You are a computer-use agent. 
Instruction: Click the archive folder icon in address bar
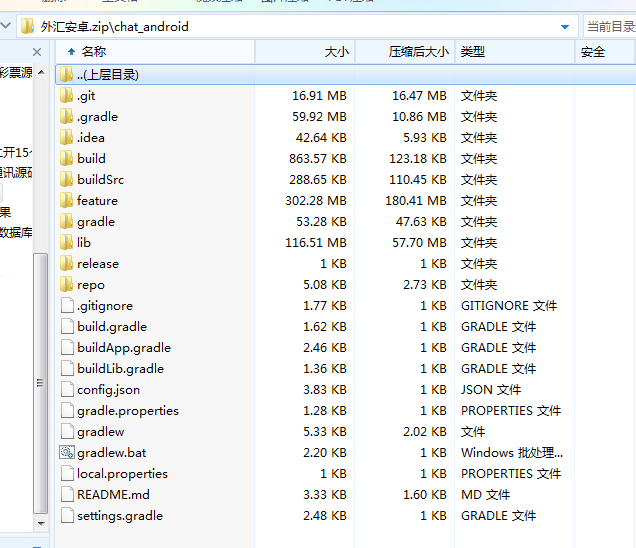pyautogui.click(x=28, y=27)
